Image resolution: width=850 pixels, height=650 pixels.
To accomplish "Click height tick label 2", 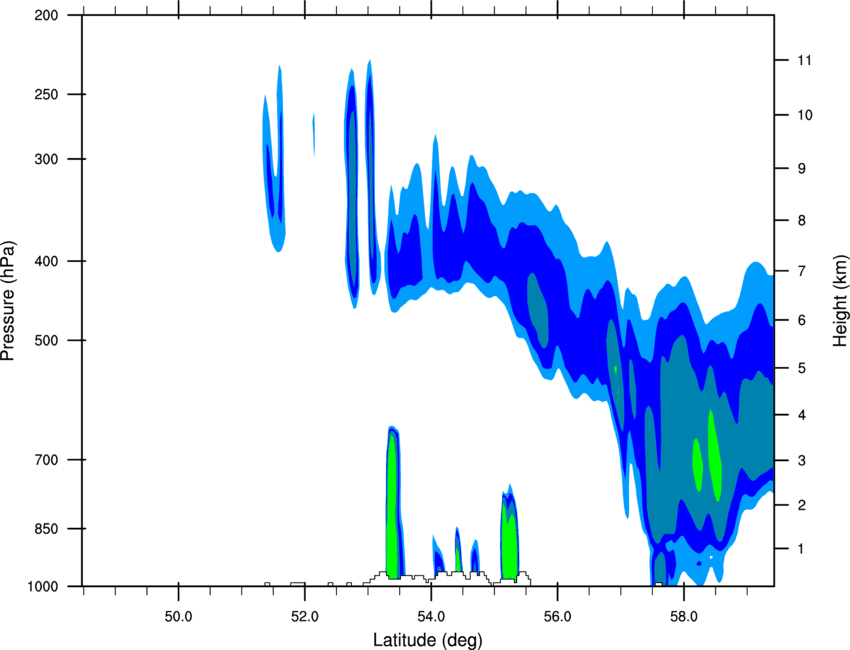I will (802, 505).
